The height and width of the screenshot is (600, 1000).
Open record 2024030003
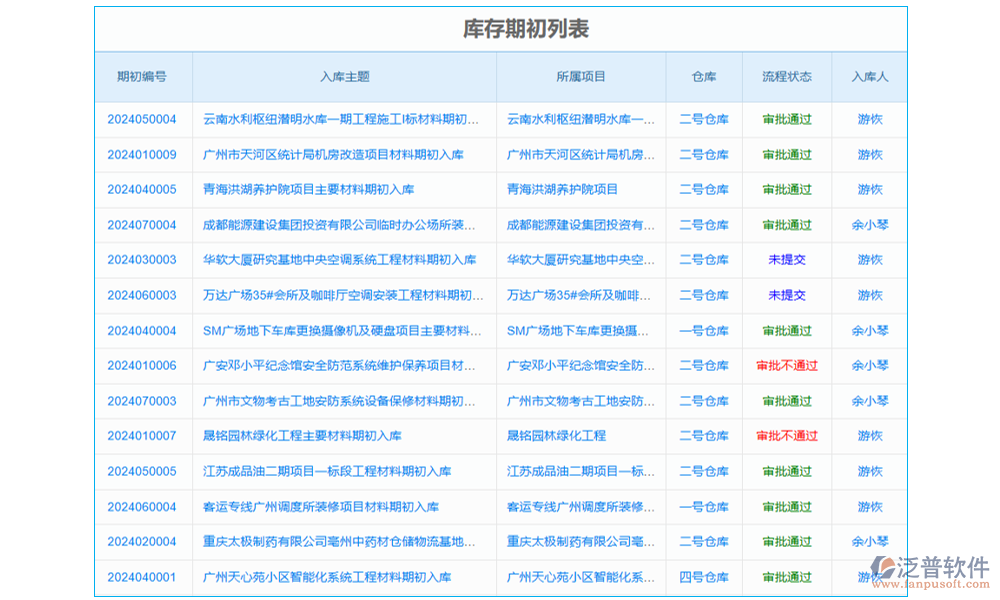[141, 260]
